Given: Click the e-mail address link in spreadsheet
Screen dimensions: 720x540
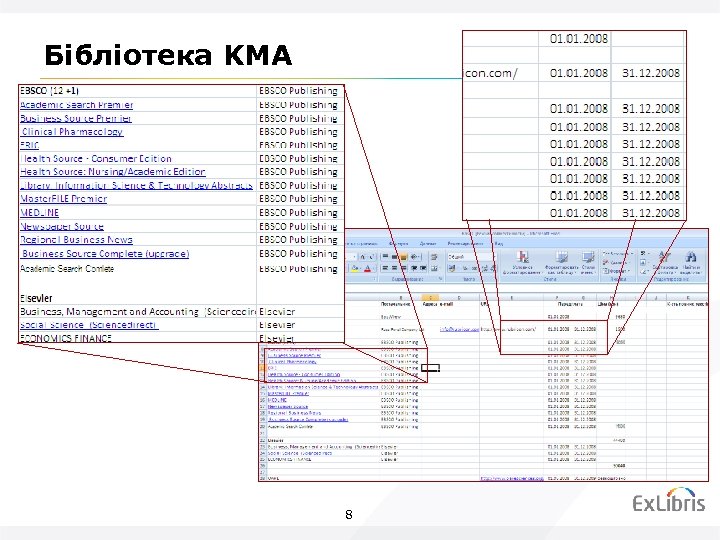Looking at the screenshot, I should coord(459,329).
